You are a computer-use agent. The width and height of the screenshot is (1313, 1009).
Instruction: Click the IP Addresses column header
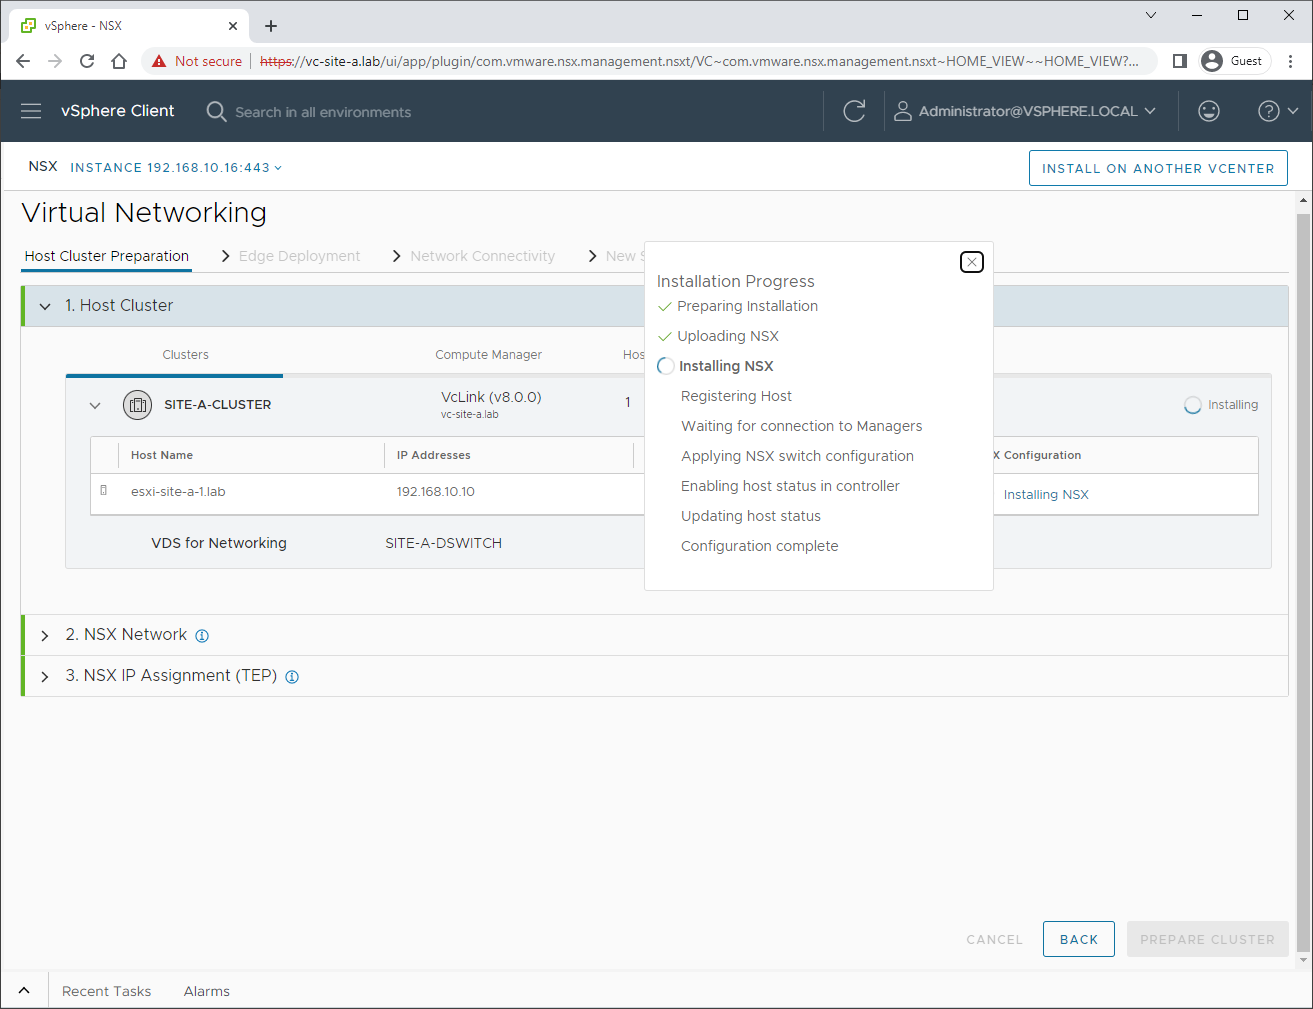(434, 455)
